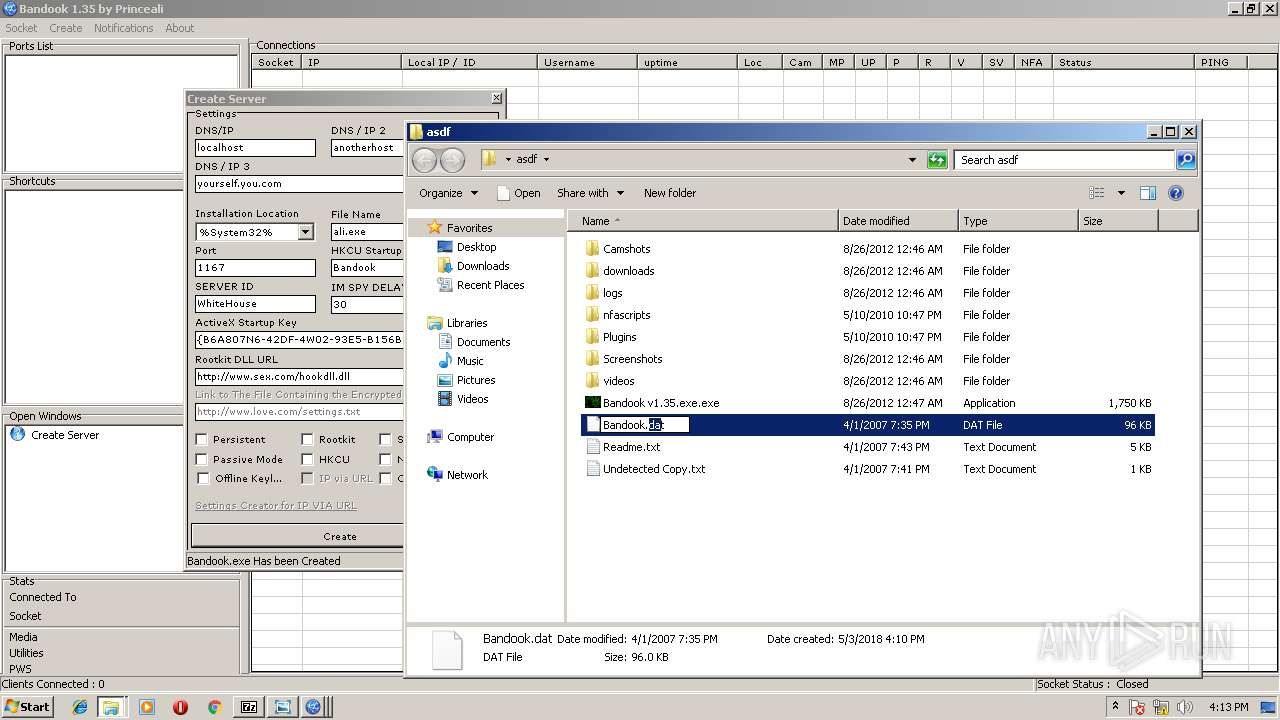Toggle the preview pane icon
The image size is (1280, 720).
click(1148, 193)
